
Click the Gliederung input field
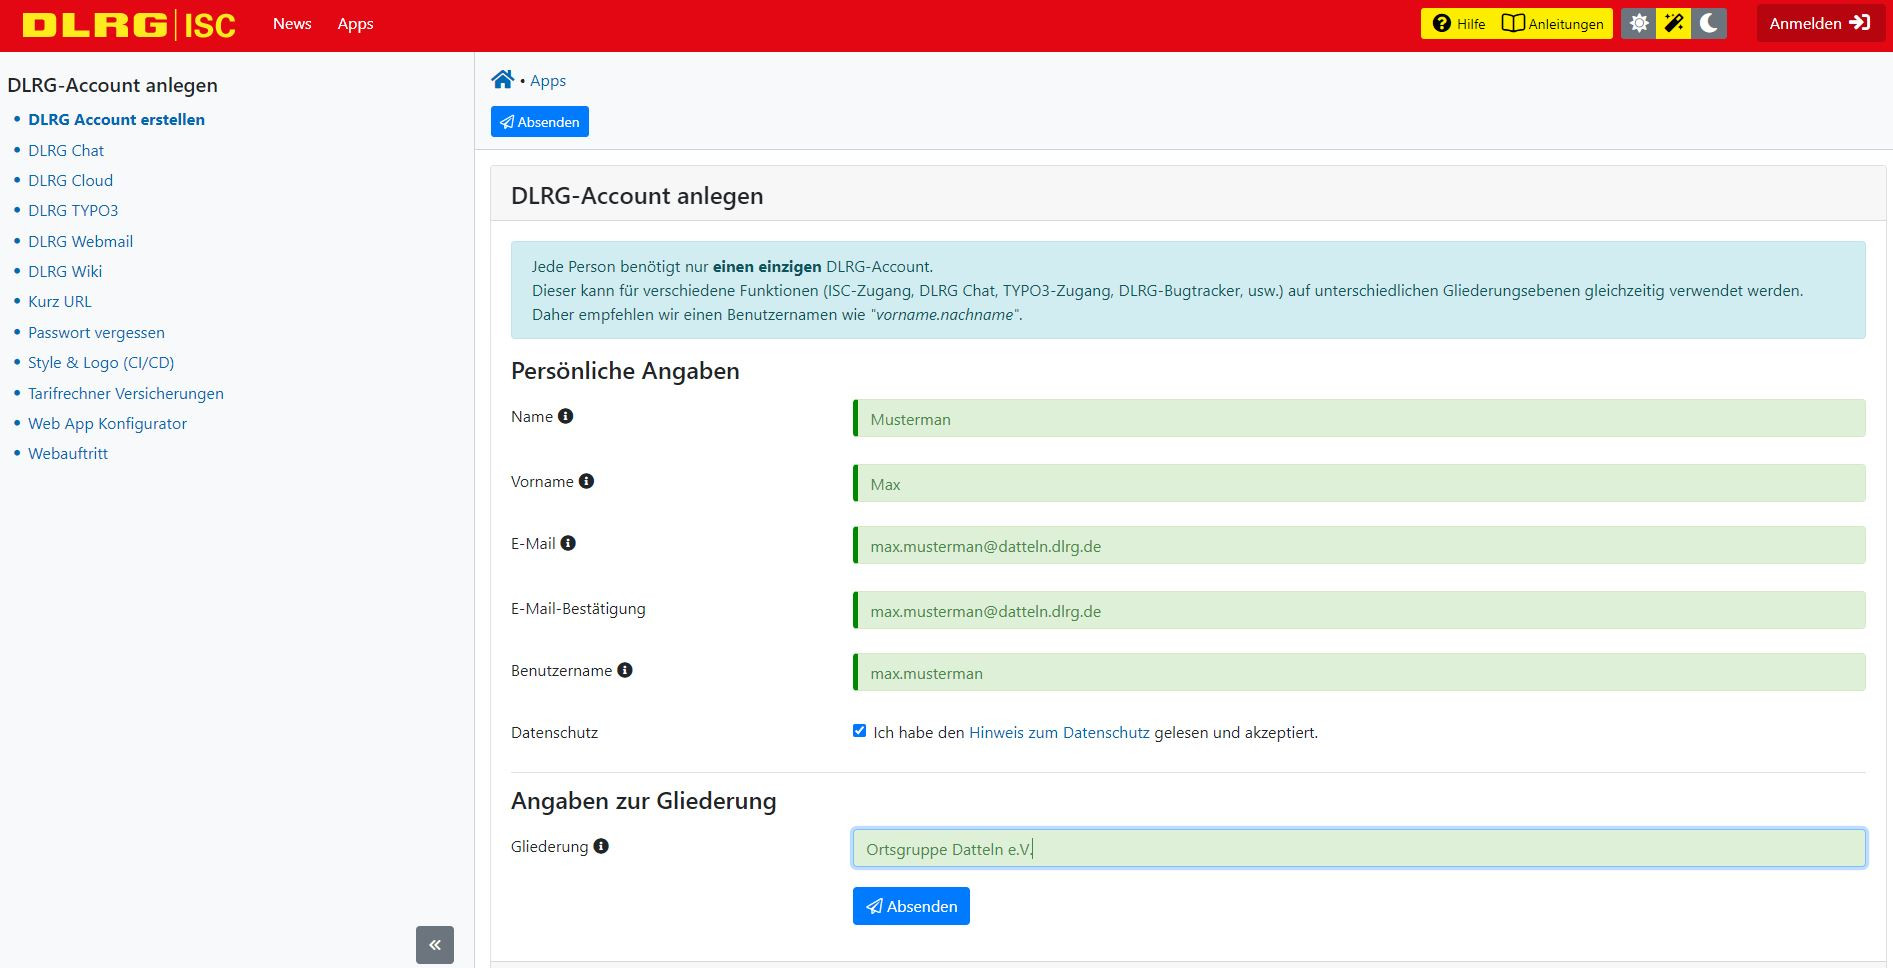tap(1359, 848)
